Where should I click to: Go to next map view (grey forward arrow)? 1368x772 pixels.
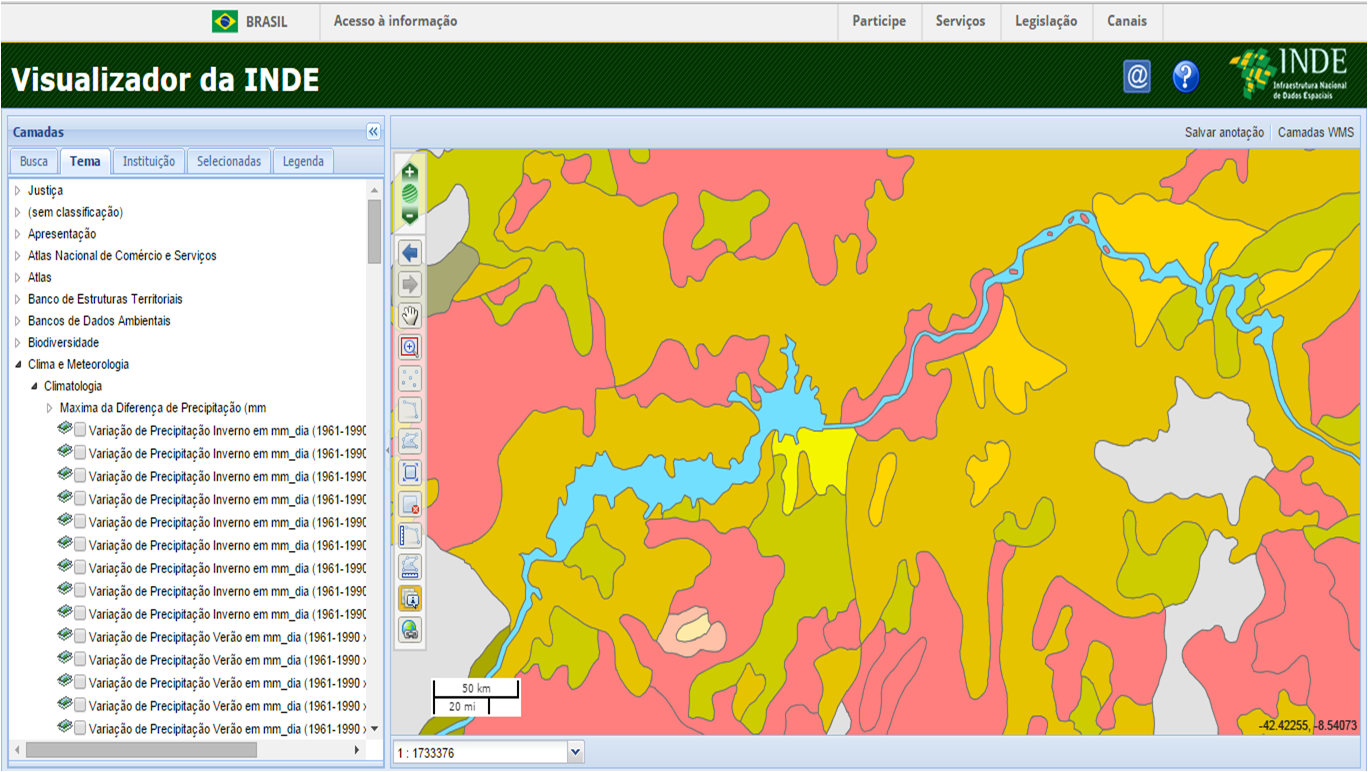pos(410,285)
